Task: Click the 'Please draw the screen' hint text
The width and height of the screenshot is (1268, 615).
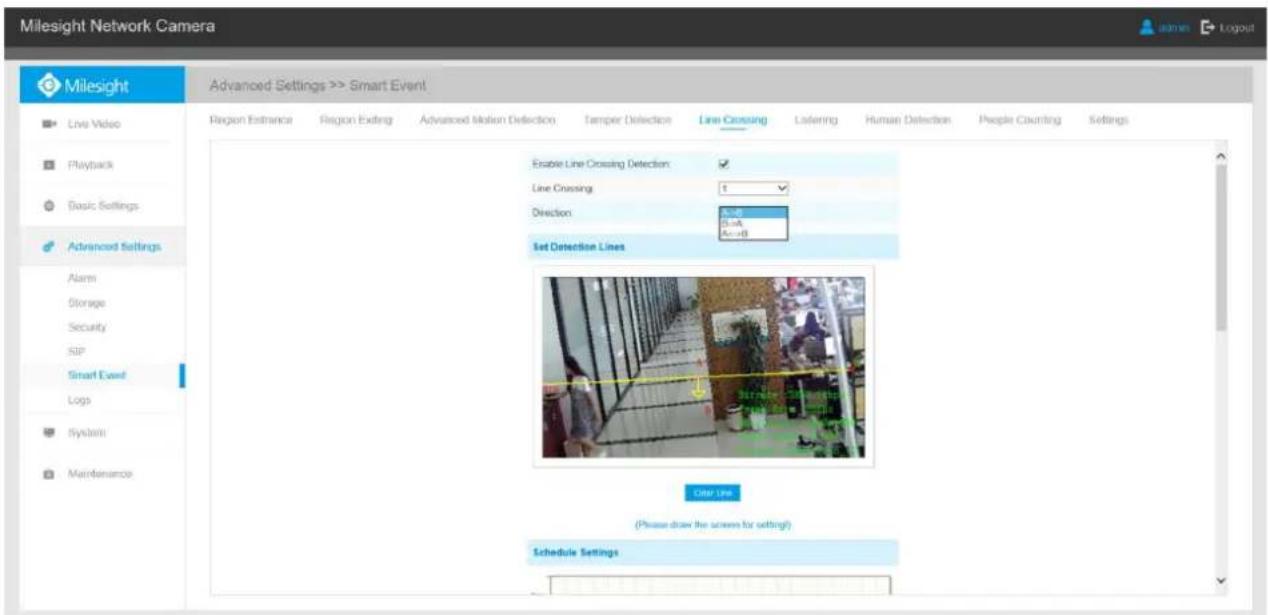Action: point(714,524)
